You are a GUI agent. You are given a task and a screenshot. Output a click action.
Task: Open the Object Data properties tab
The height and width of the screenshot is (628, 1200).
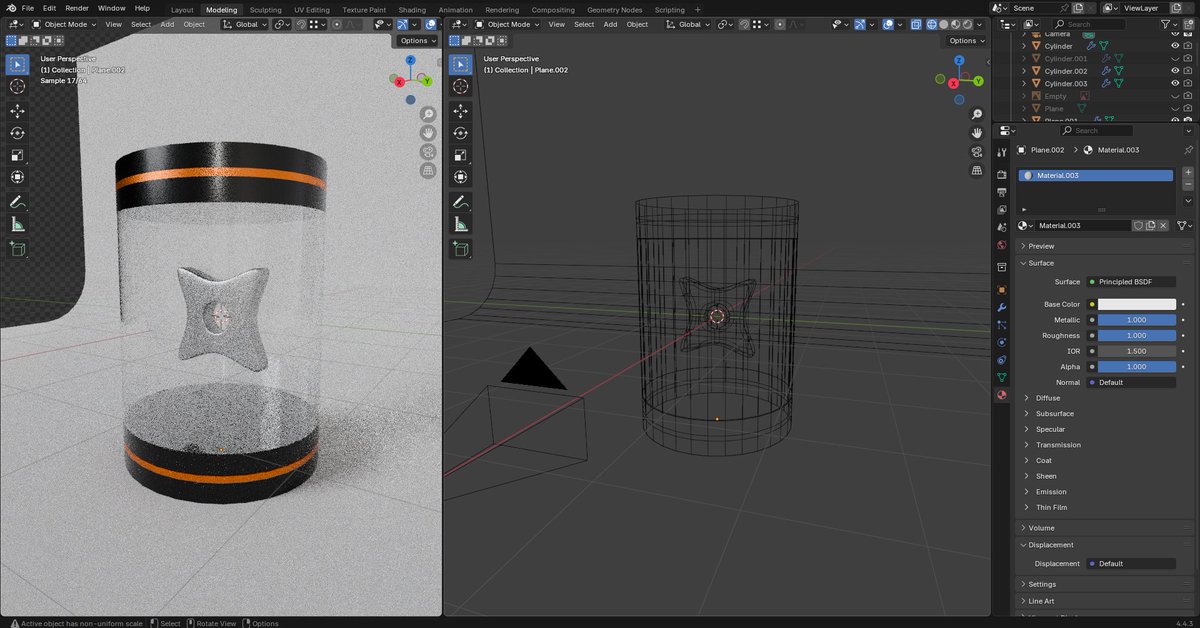[x=1002, y=377]
